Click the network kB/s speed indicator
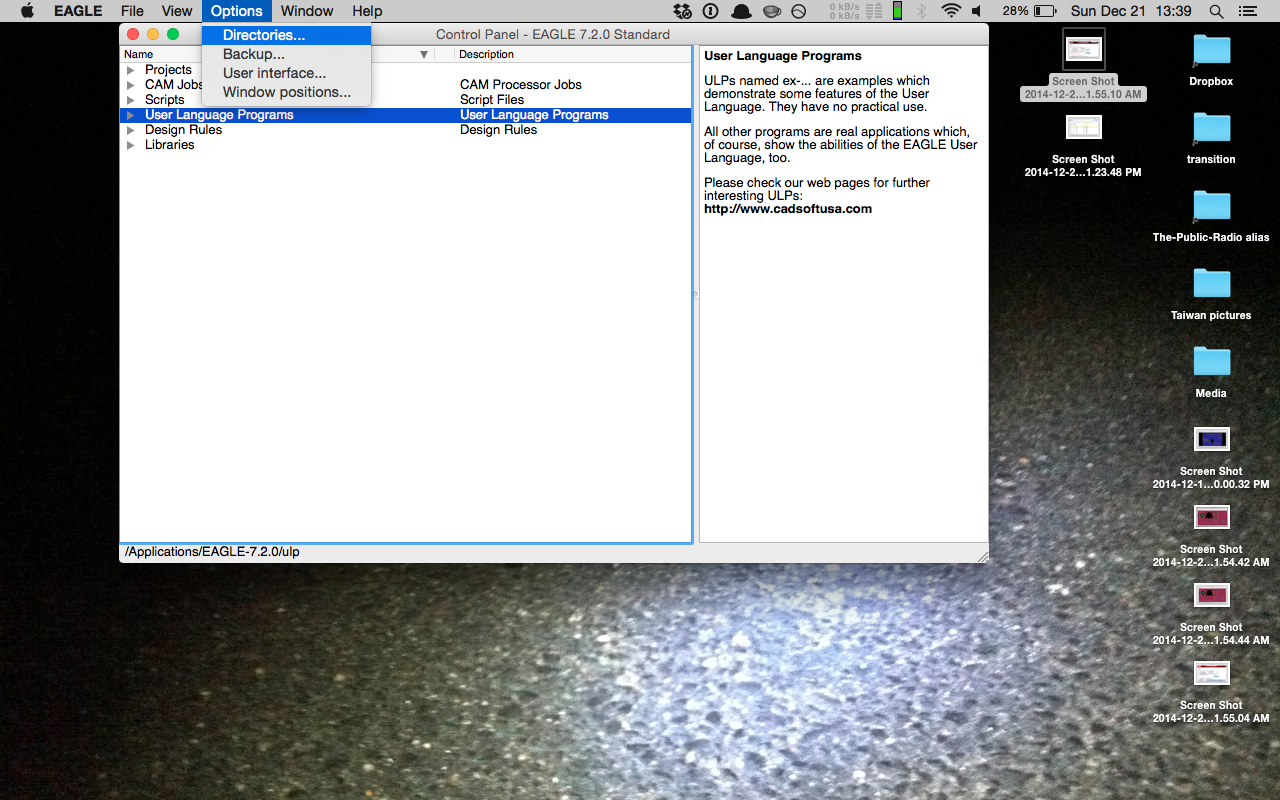 [x=844, y=11]
